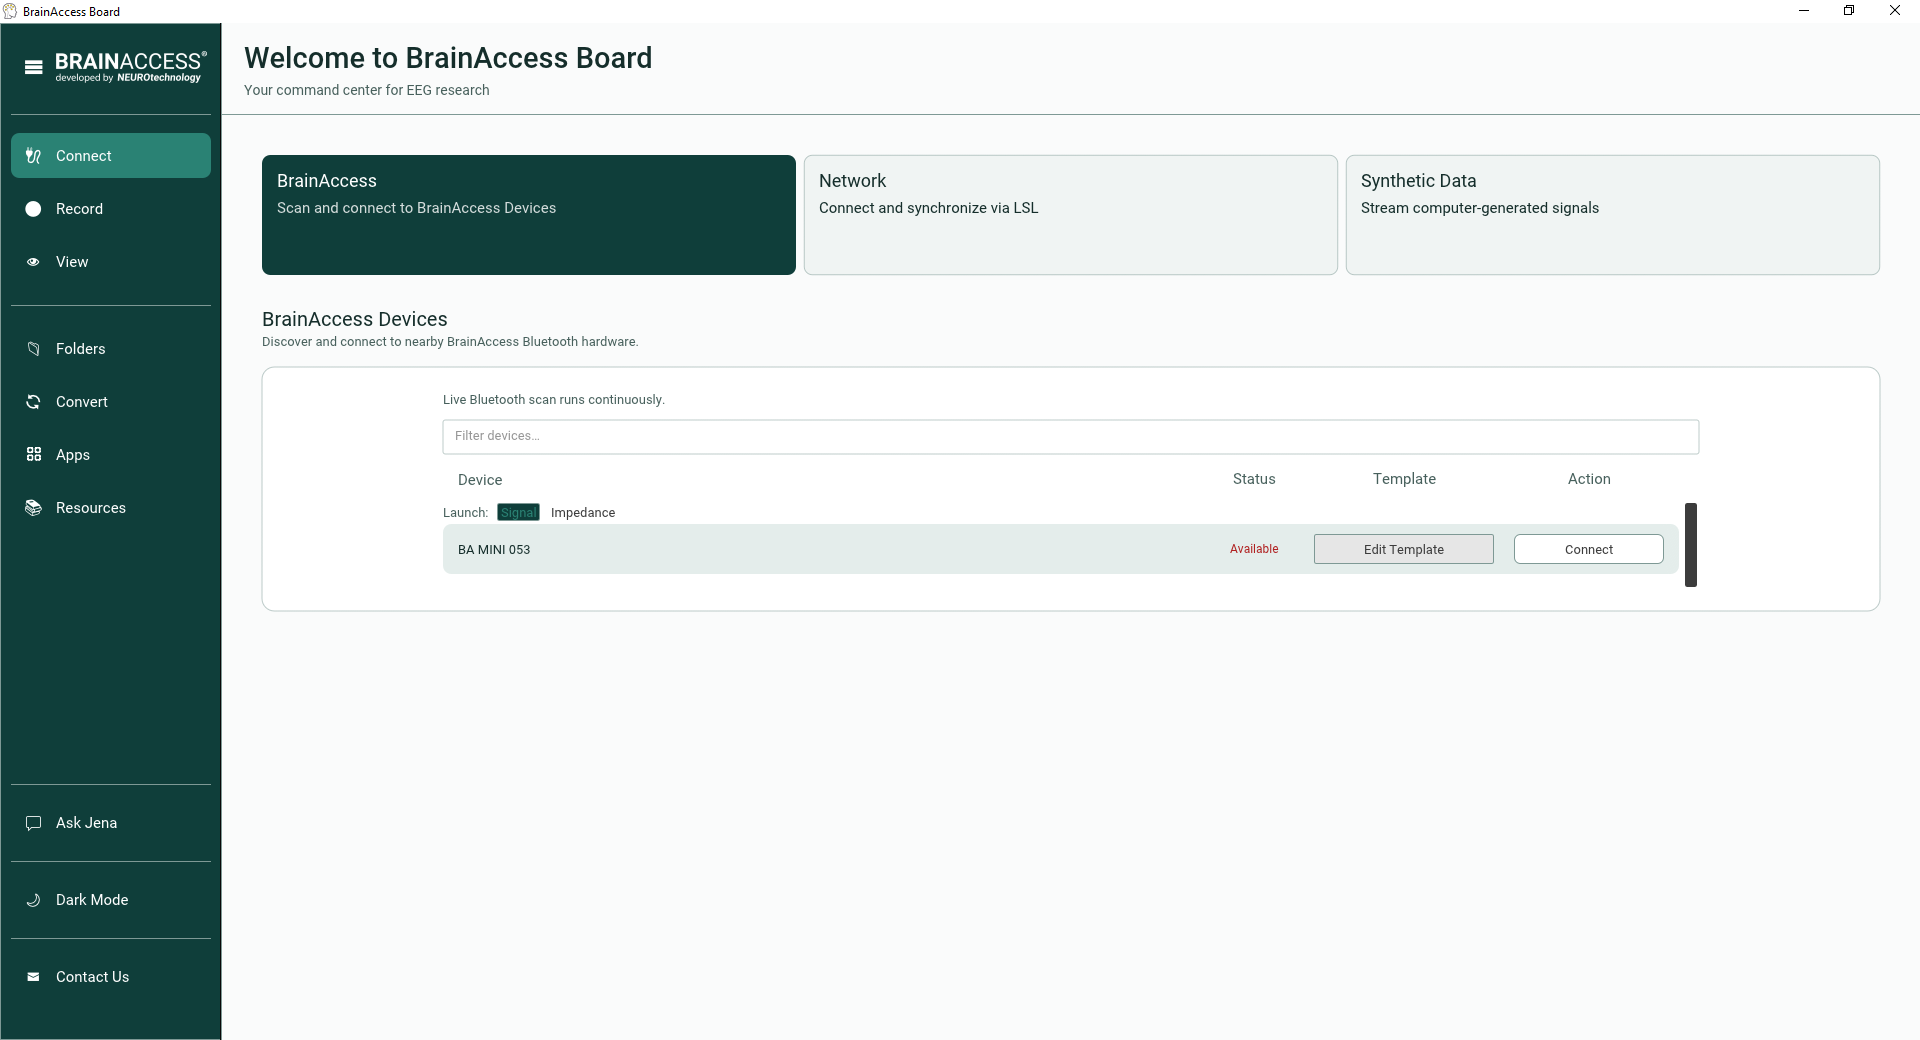The width and height of the screenshot is (1920, 1040).
Task: Click the BrainAccess Devices heading
Action: (355, 319)
